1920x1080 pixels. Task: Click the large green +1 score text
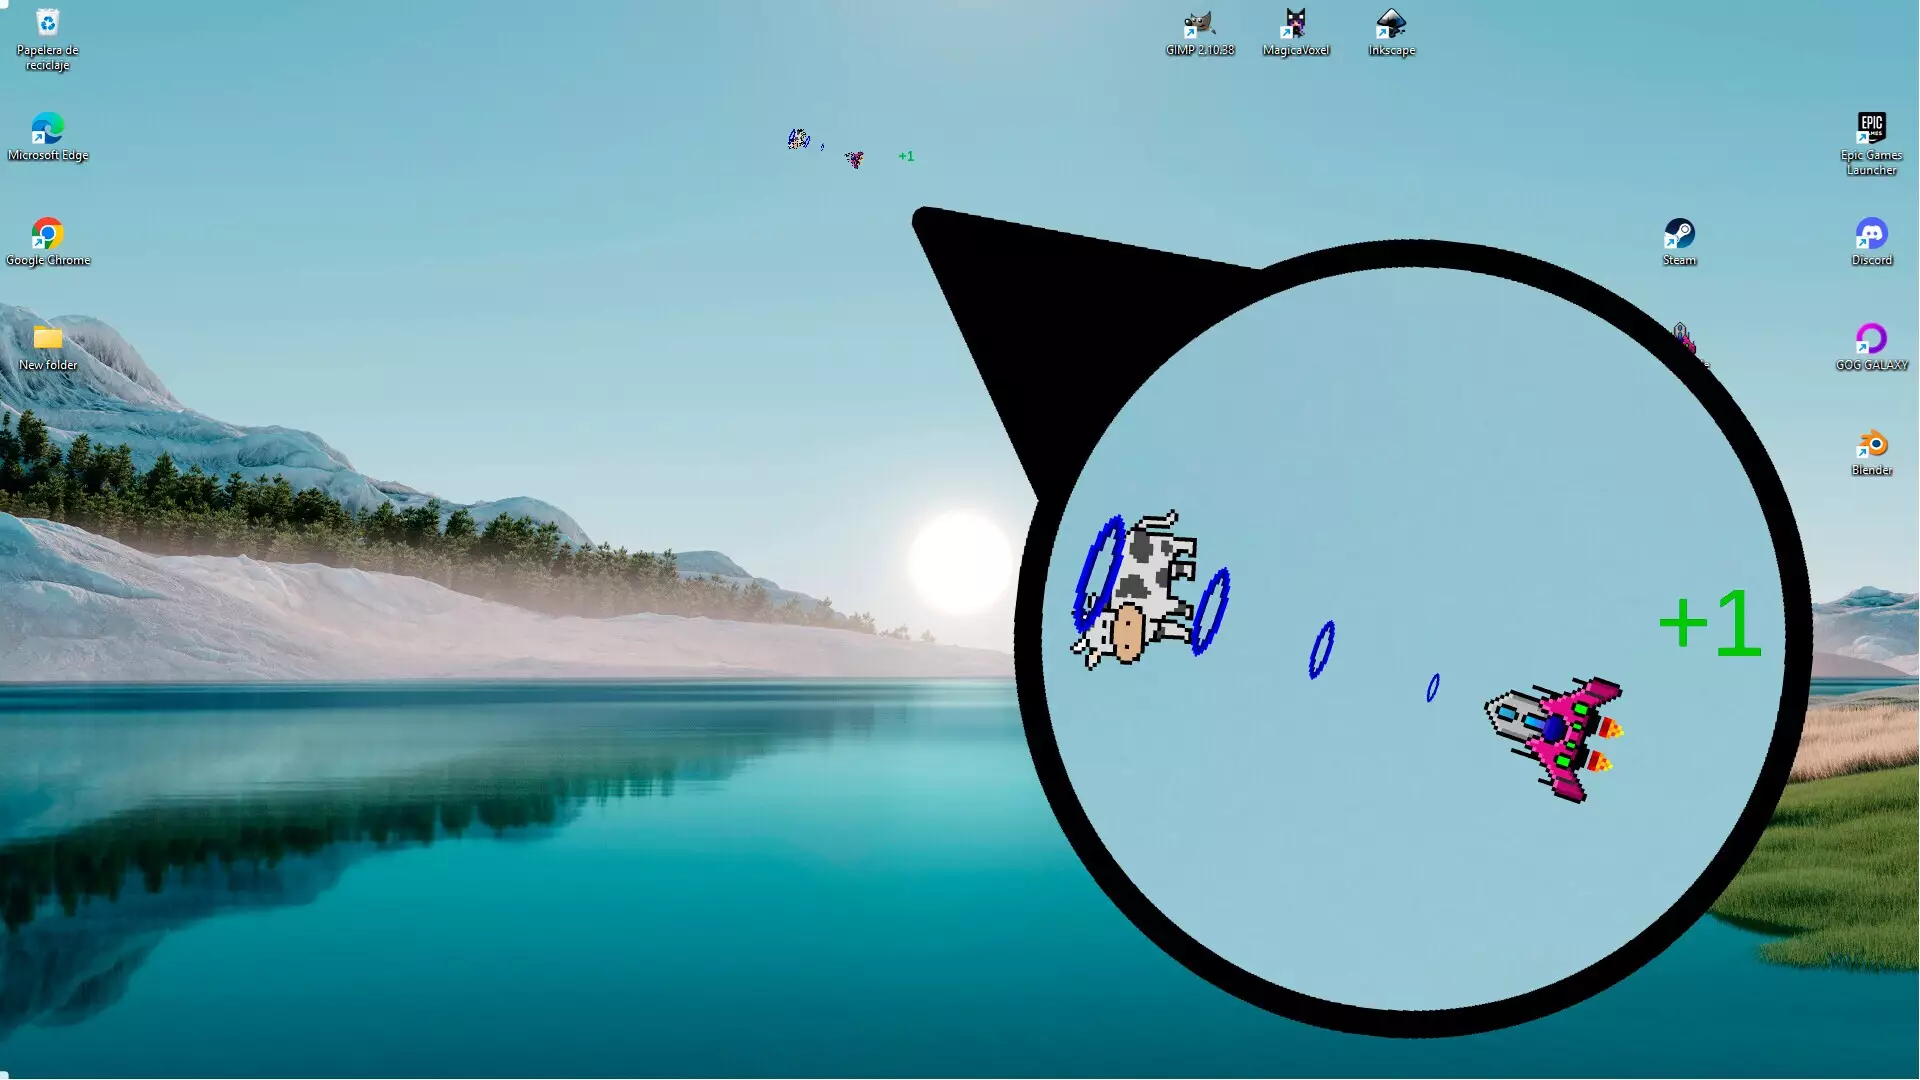click(x=1709, y=623)
